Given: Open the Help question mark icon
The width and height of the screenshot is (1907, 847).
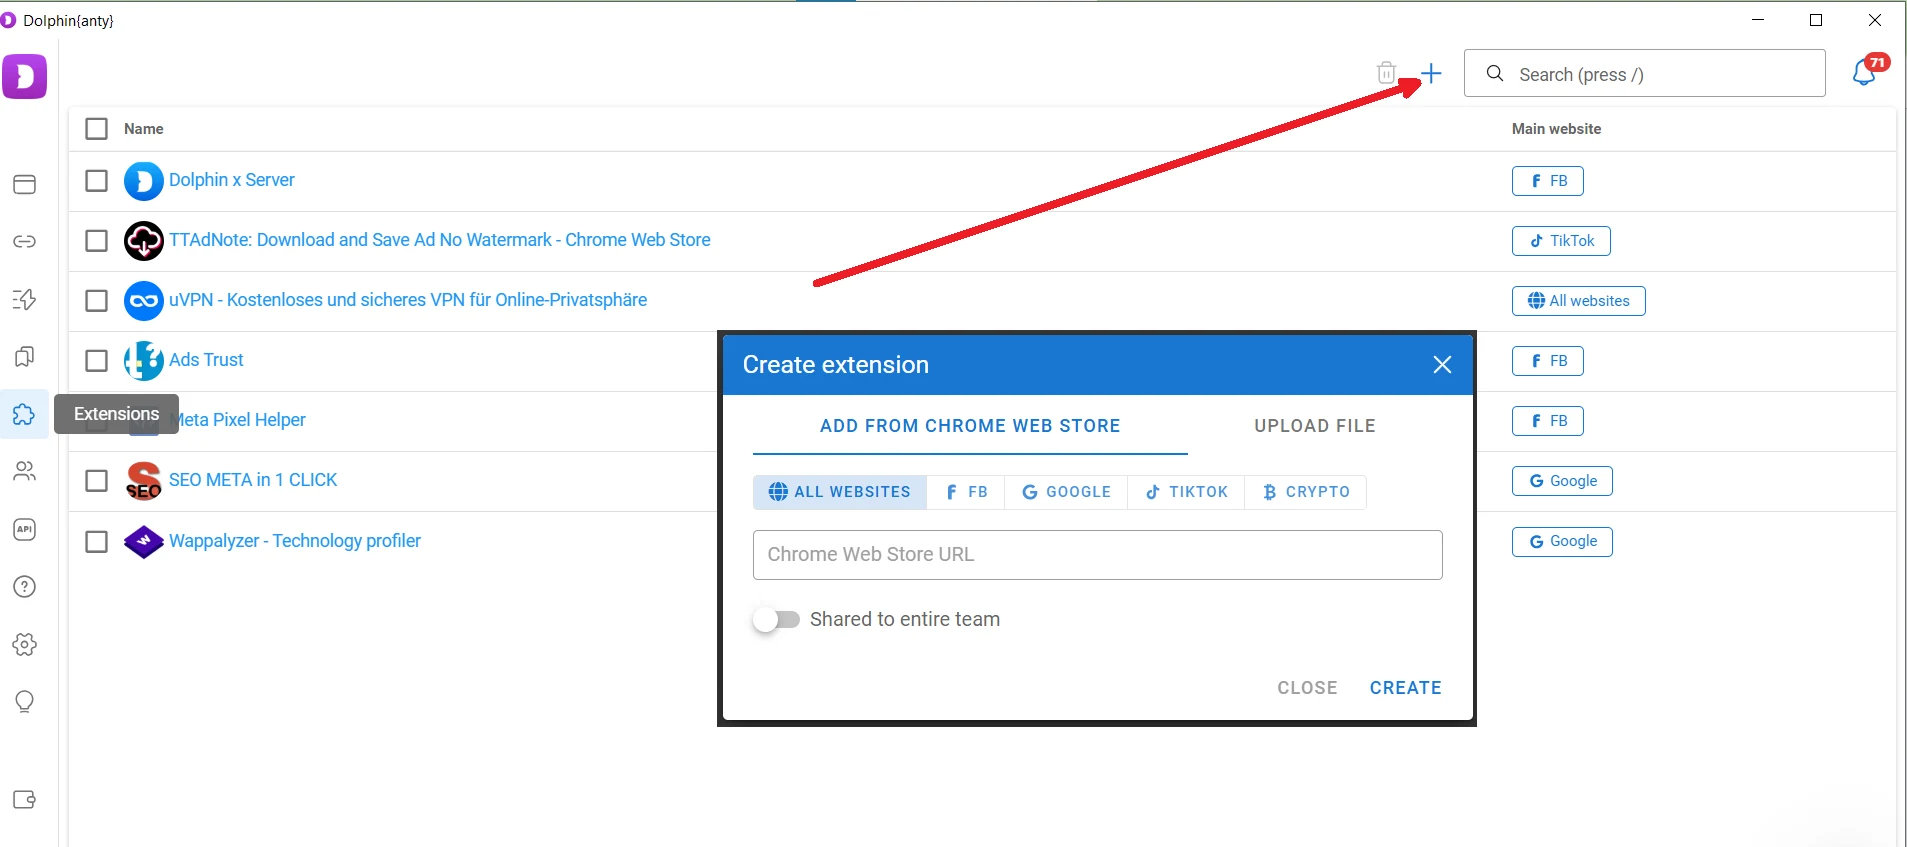Looking at the screenshot, I should 25,587.
